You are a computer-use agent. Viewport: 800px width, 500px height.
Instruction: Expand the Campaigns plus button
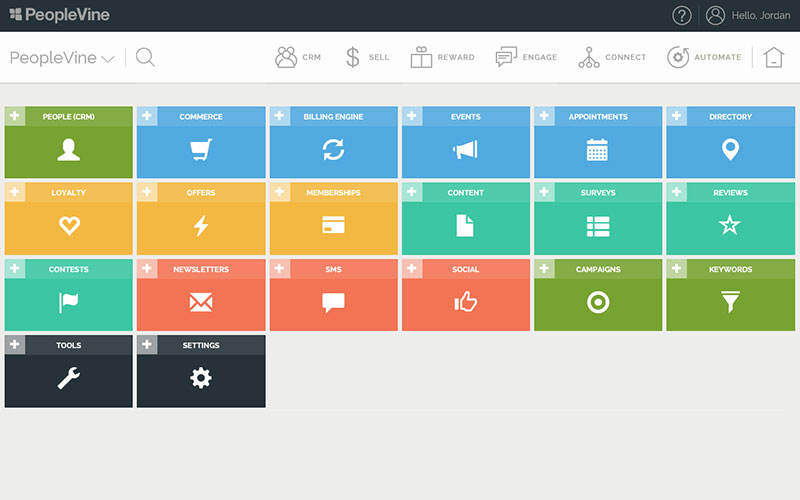point(544,268)
